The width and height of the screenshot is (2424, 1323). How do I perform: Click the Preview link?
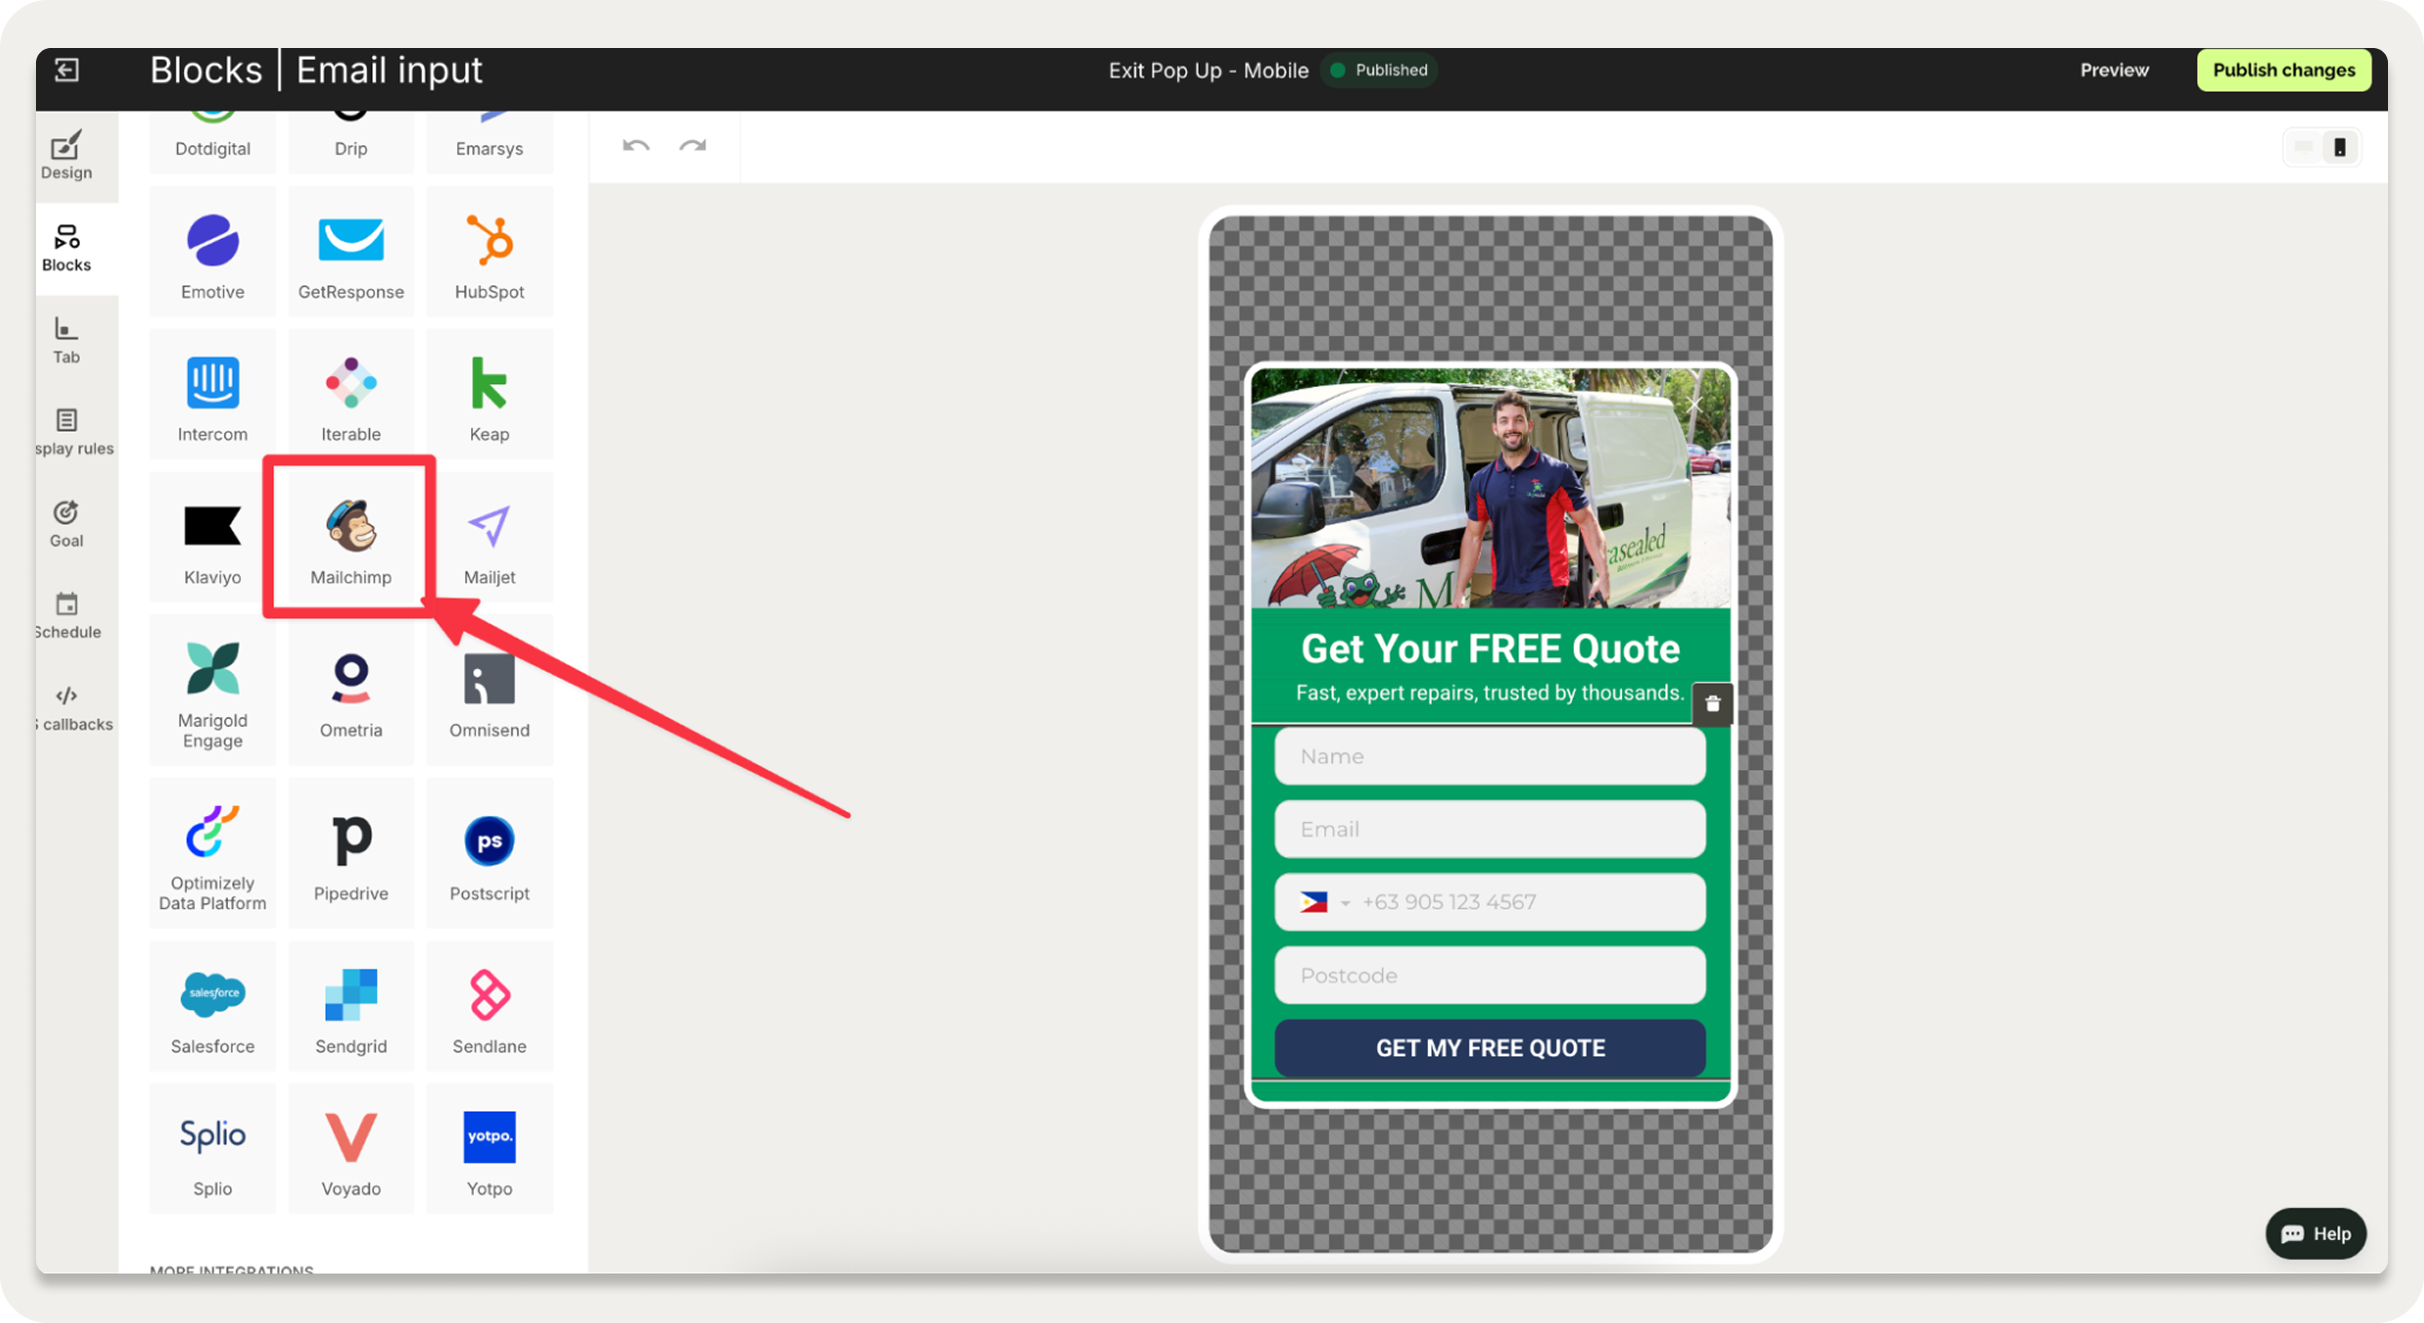2114,70
